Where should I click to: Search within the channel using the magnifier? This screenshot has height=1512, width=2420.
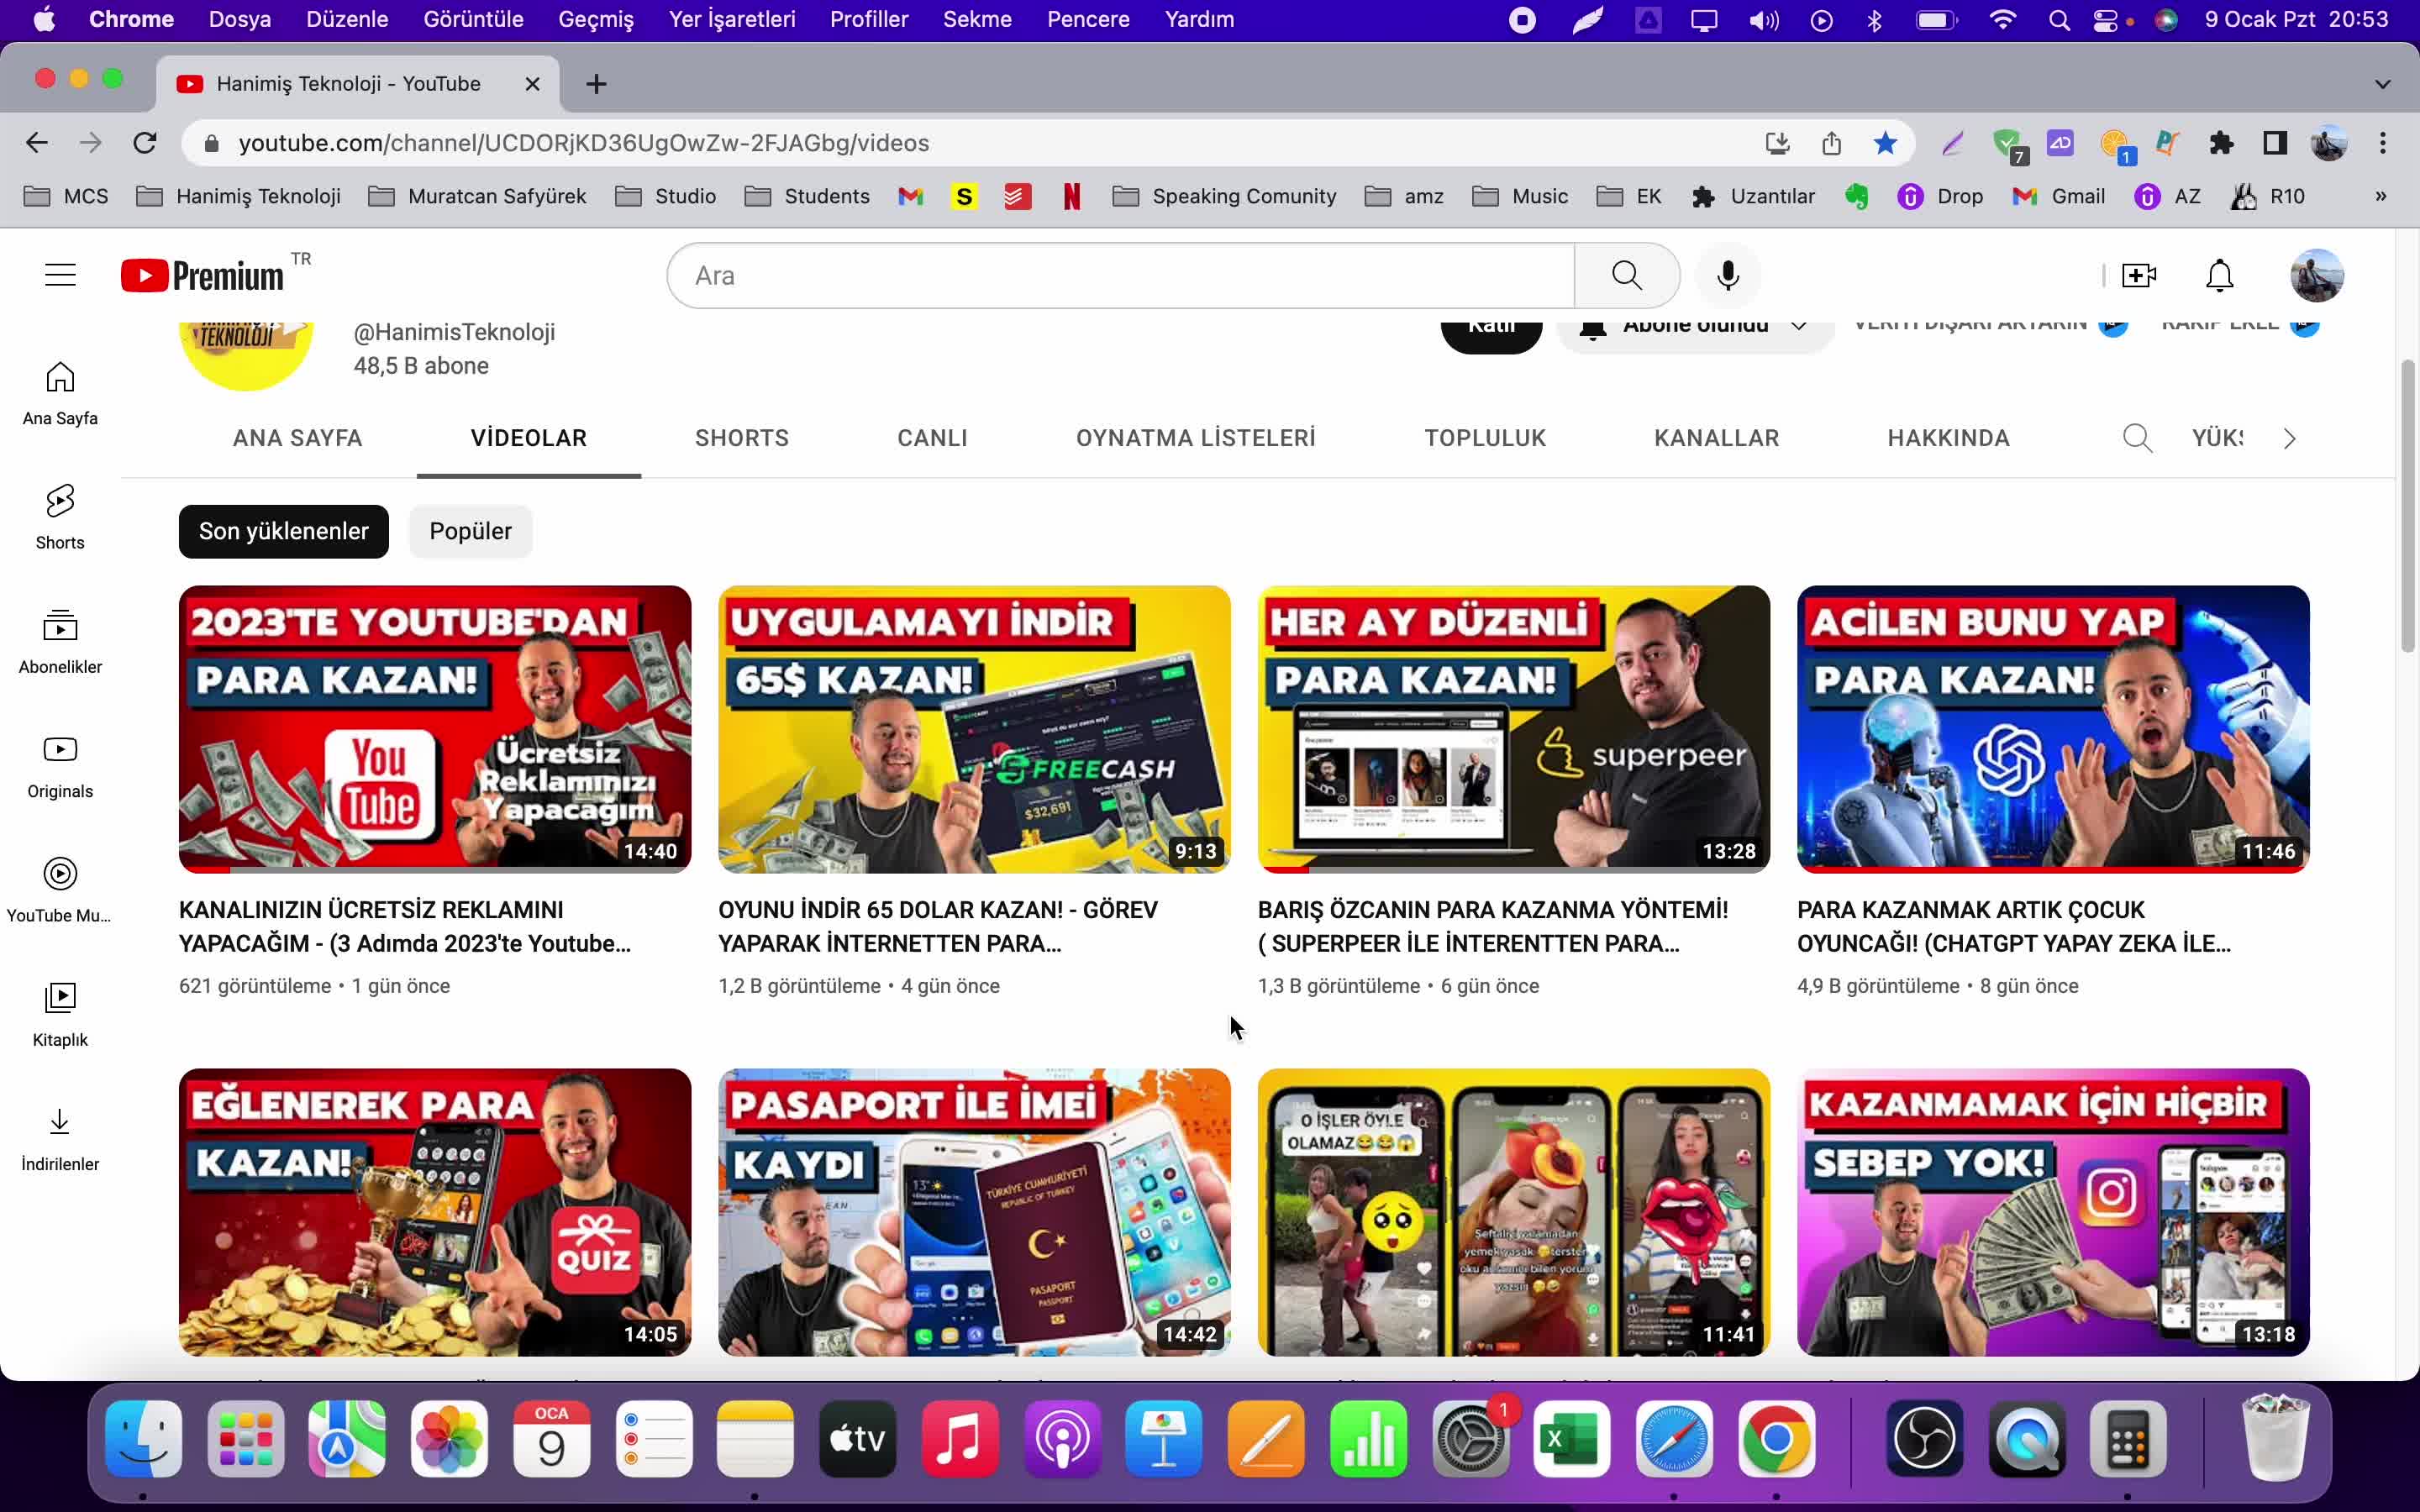click(2137, 438)
